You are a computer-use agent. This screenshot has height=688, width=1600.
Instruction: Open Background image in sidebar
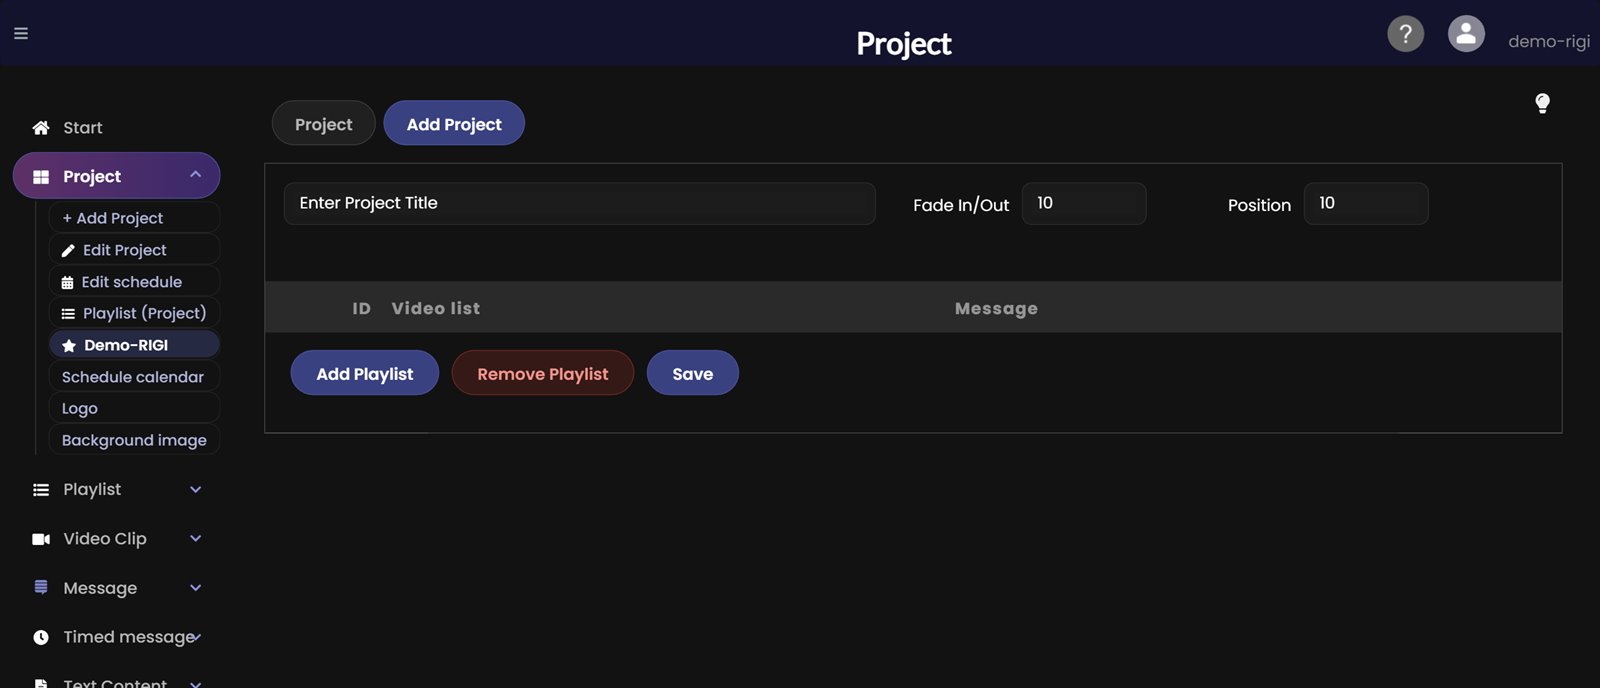pos(134,440)
